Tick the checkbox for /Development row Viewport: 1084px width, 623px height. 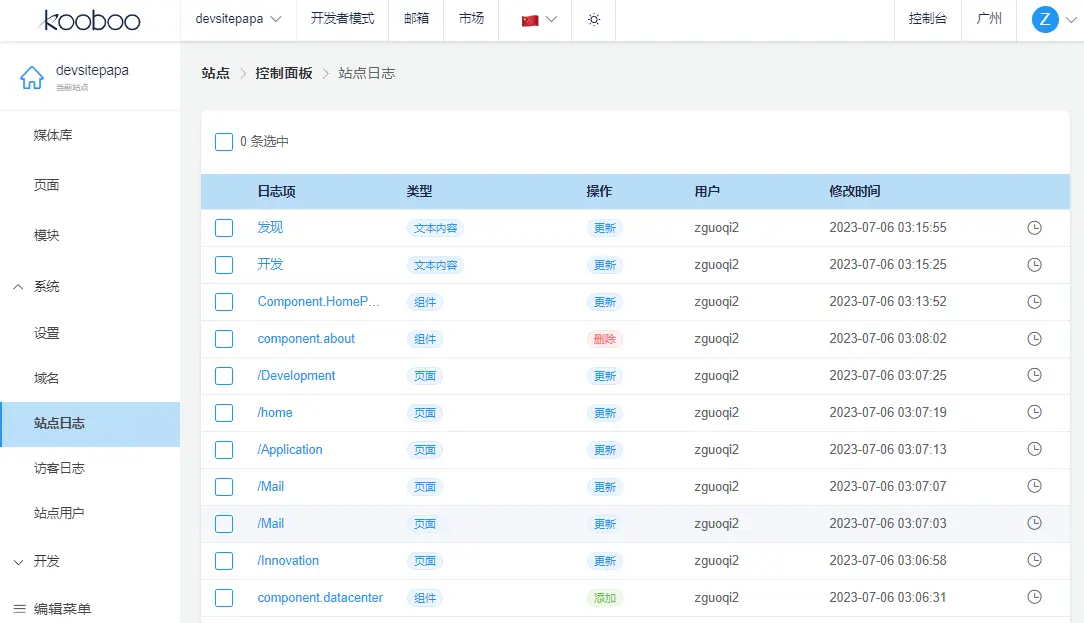point(224,376)
